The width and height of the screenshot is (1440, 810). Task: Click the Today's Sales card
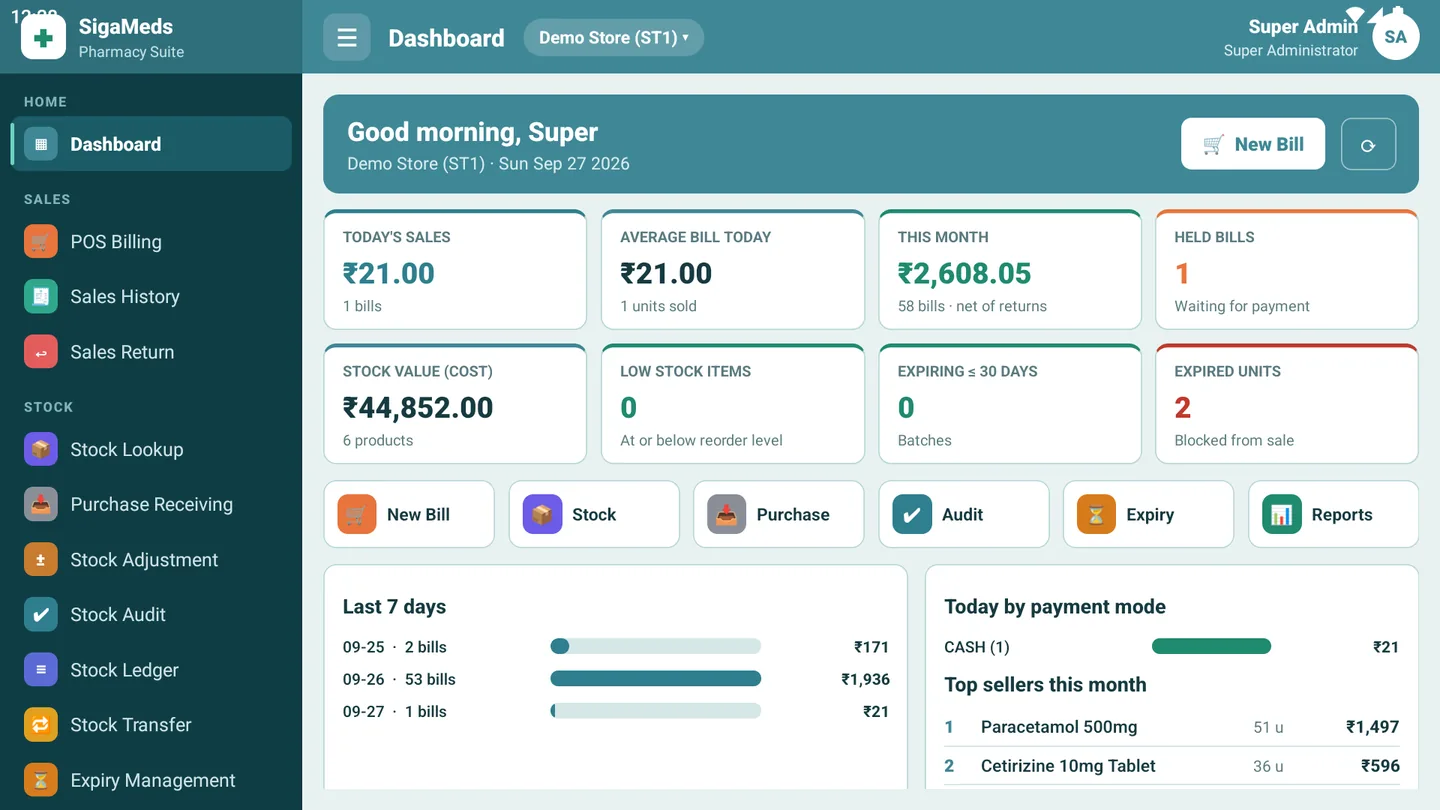point(455,270)
